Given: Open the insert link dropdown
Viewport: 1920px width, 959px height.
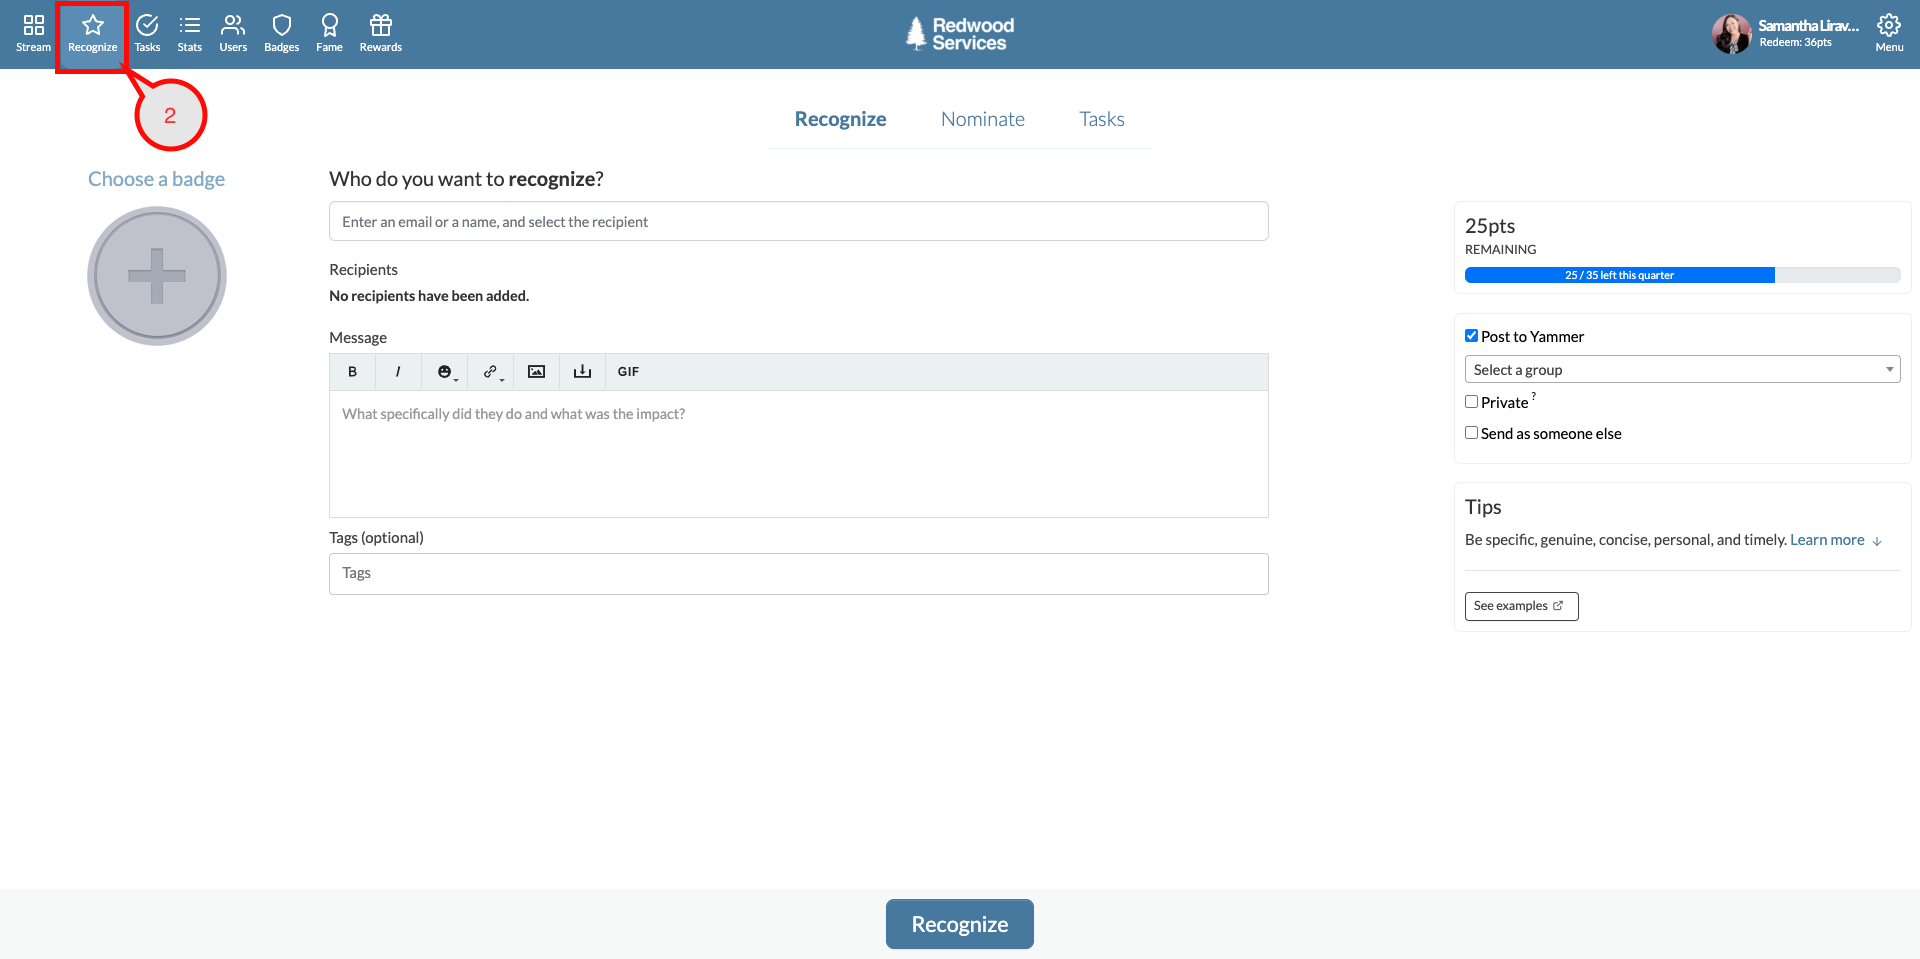Looking at the screenshot, I should pos(491,372).
